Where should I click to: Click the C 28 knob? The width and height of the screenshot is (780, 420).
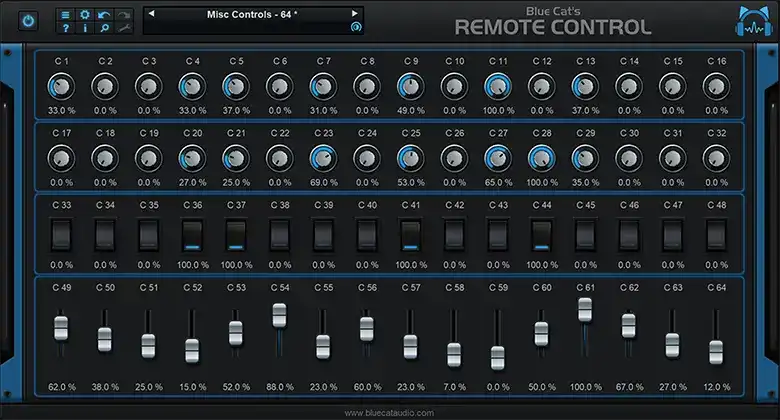coord(541,159)
